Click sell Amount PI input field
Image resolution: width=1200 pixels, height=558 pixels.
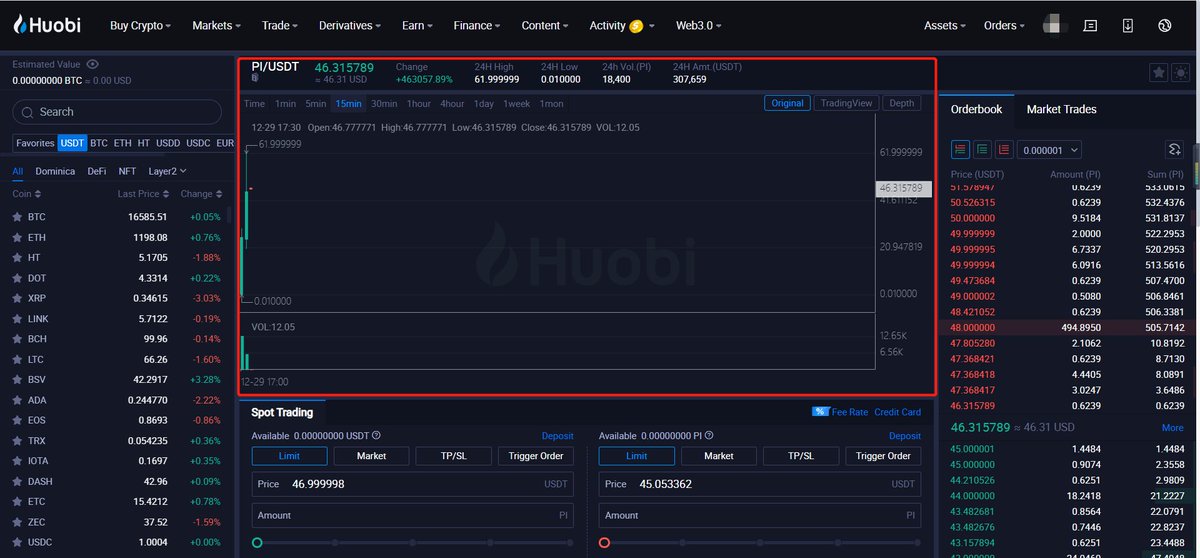(x=760, y=515)
